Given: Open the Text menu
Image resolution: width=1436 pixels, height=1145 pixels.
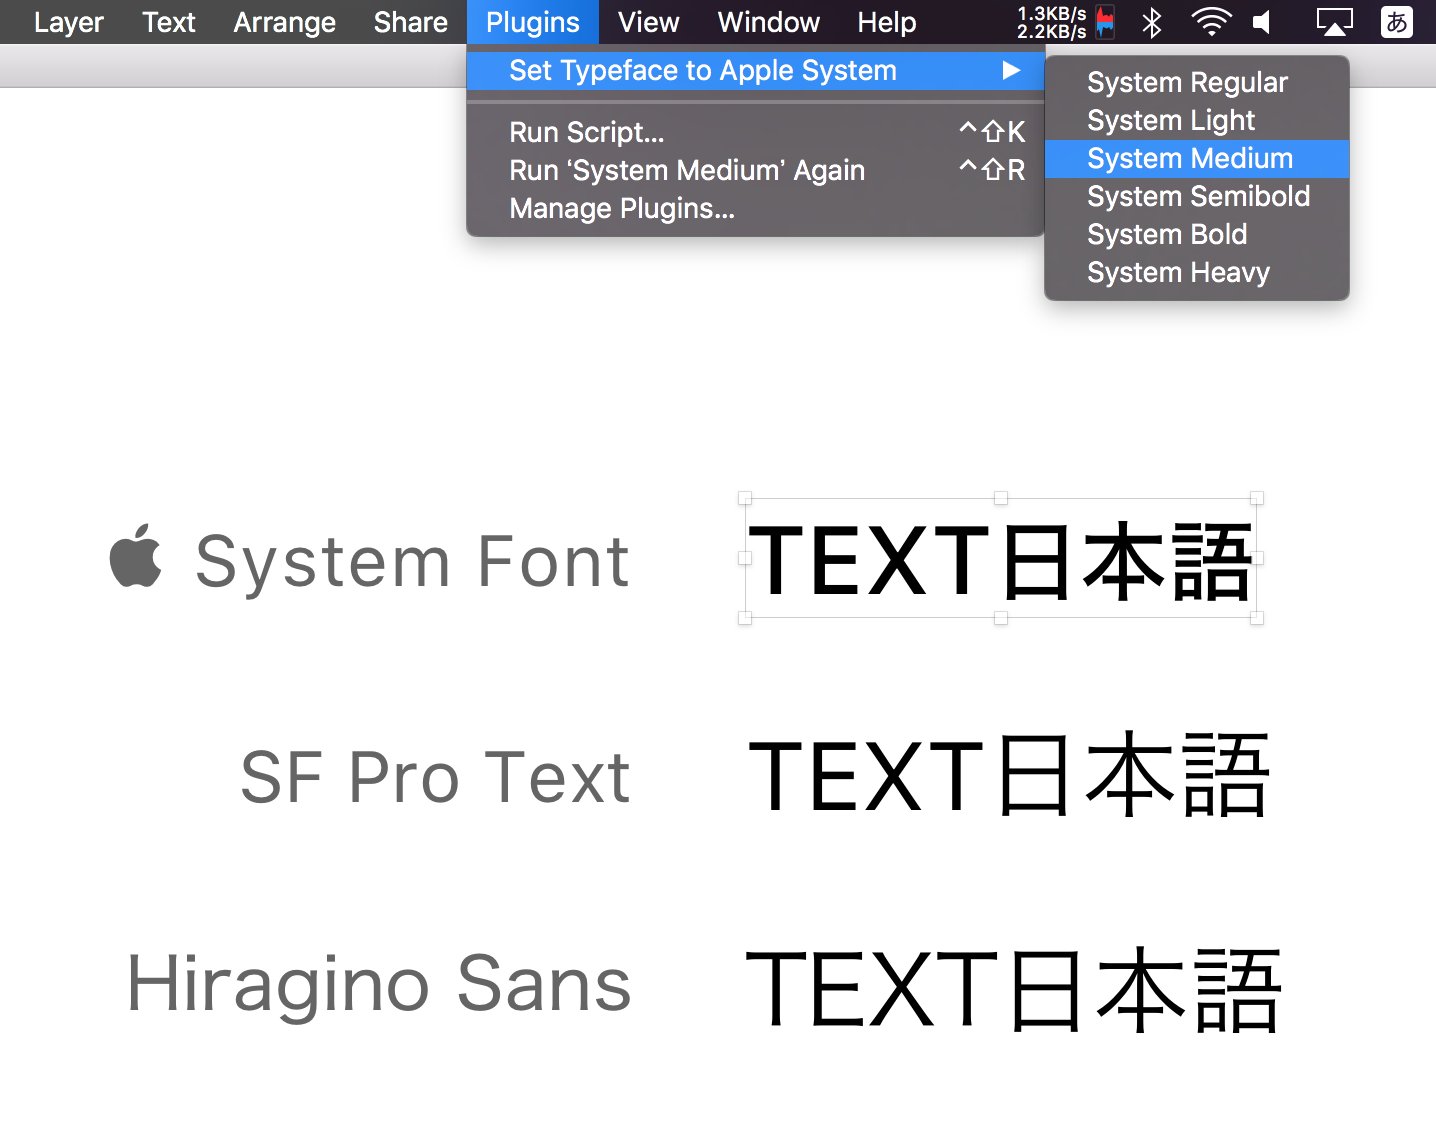Looking at the screenshot, I should (169, 22).
